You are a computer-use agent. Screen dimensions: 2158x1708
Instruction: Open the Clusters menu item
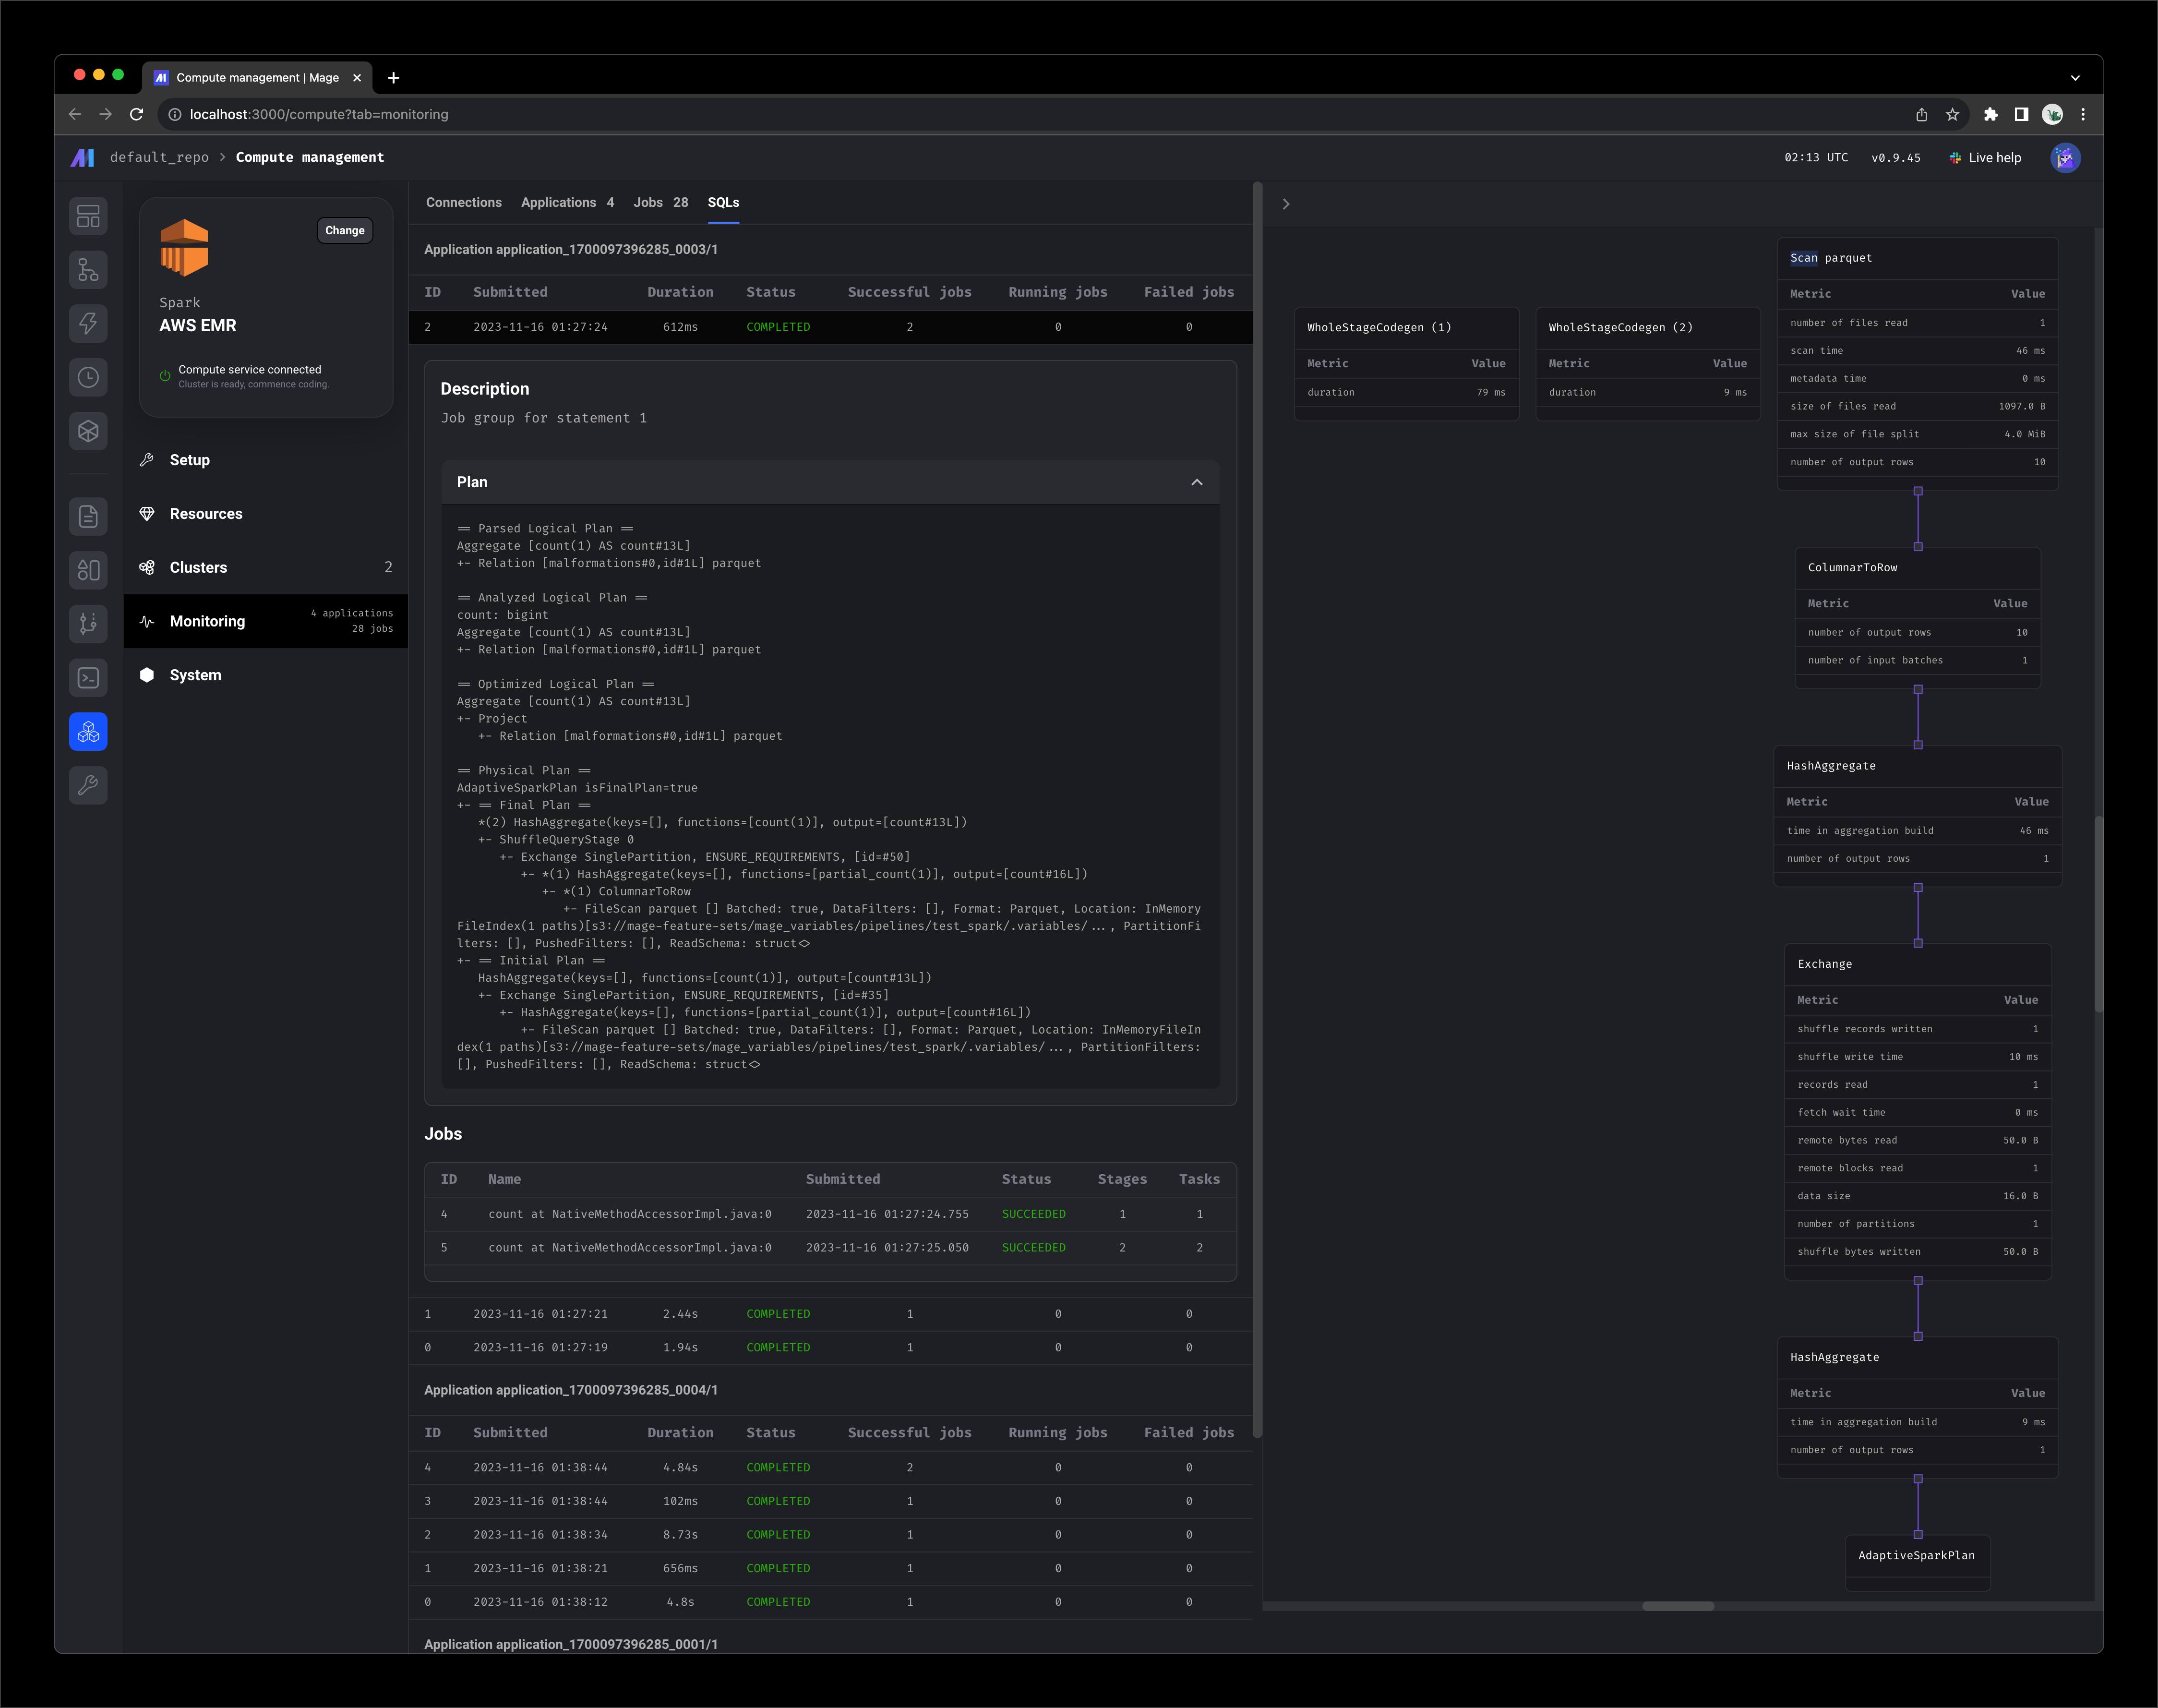coord(266,567)
